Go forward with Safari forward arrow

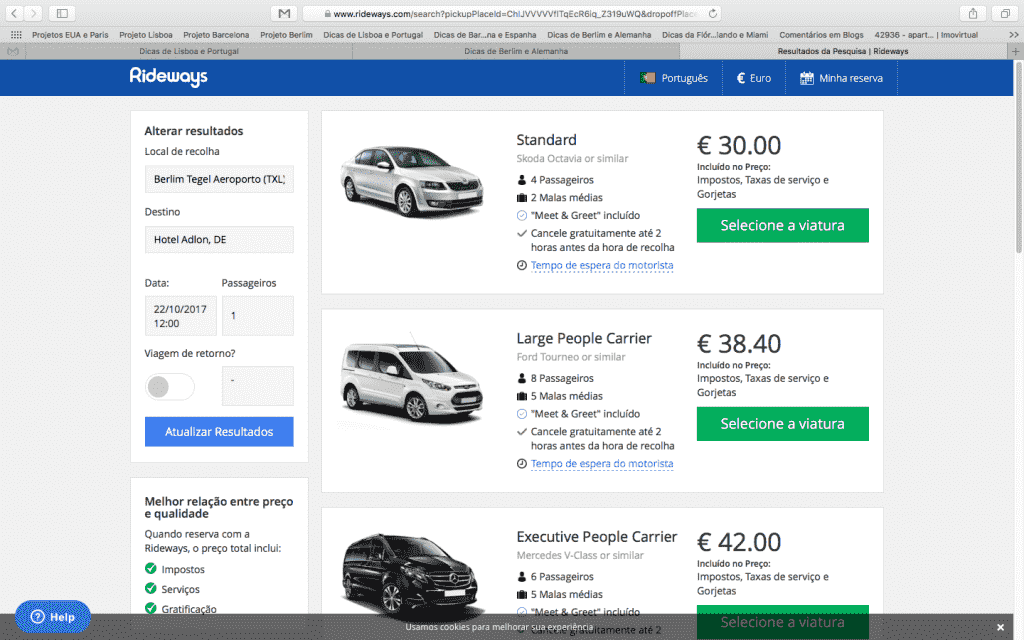pyautogui.click(x=33, y=13)
